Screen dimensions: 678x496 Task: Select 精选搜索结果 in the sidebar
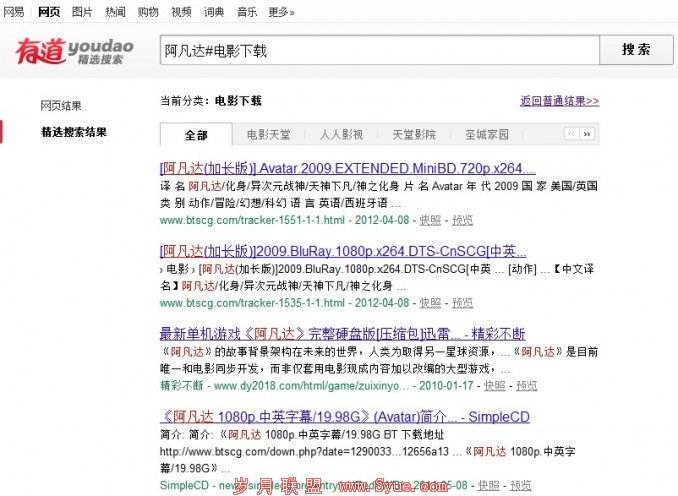[74, 132]
